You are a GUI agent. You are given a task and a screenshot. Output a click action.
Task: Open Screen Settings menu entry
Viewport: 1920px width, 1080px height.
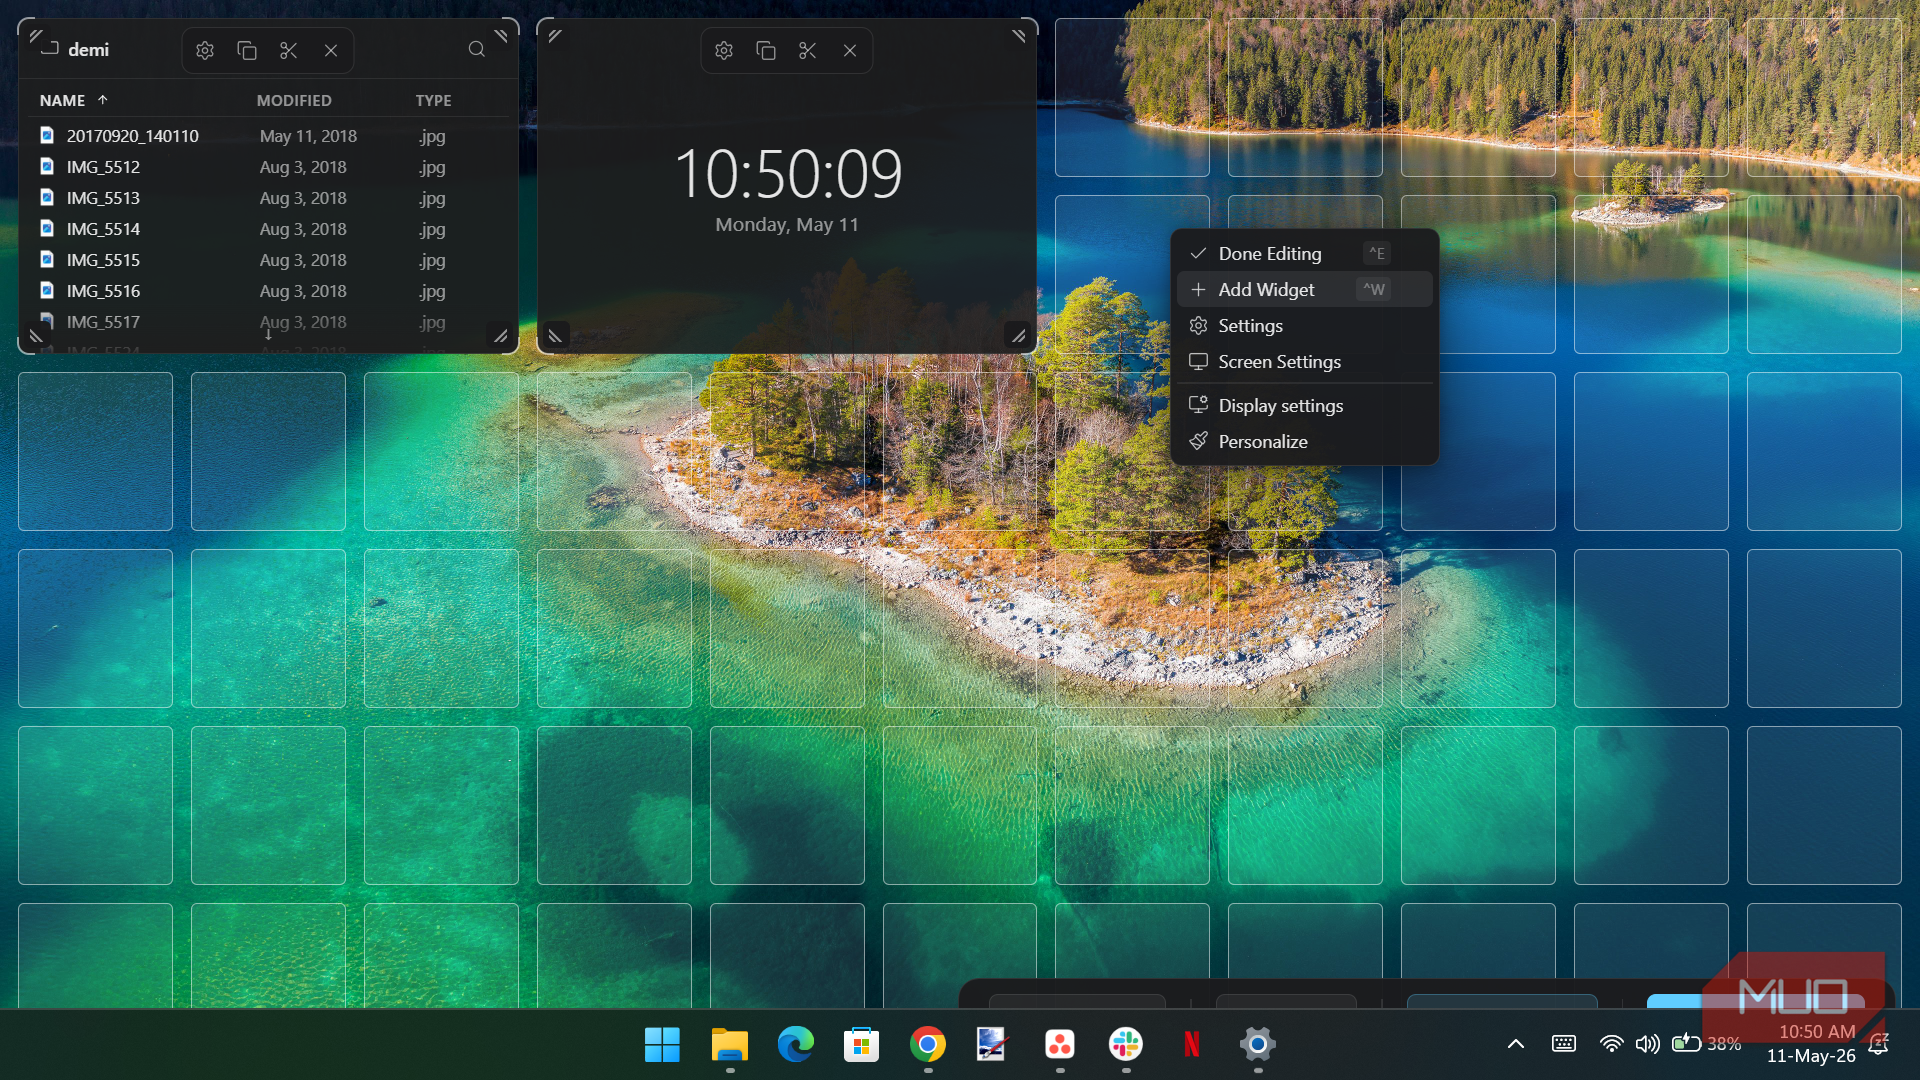tap(1305, 362)
